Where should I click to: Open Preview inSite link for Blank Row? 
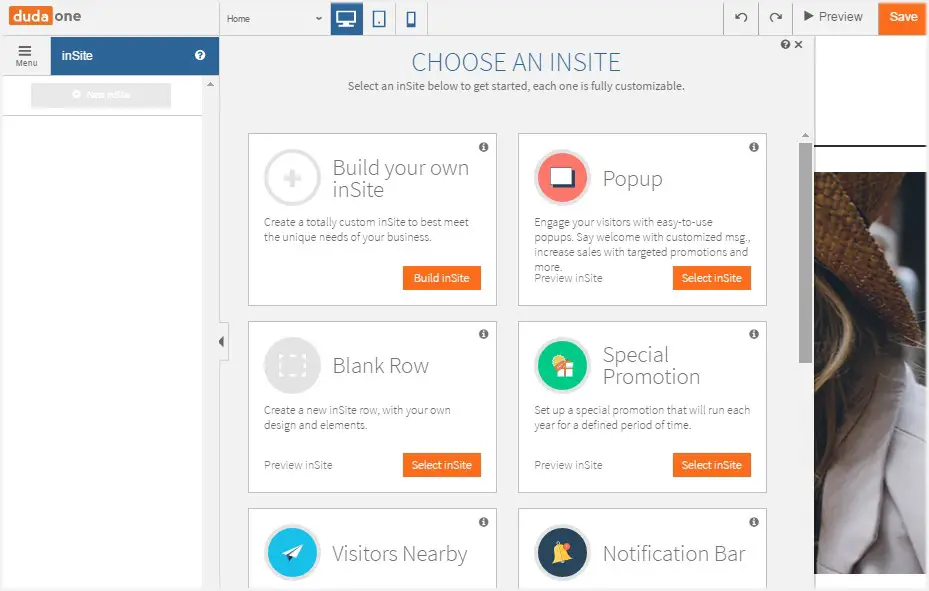(298, 465)
